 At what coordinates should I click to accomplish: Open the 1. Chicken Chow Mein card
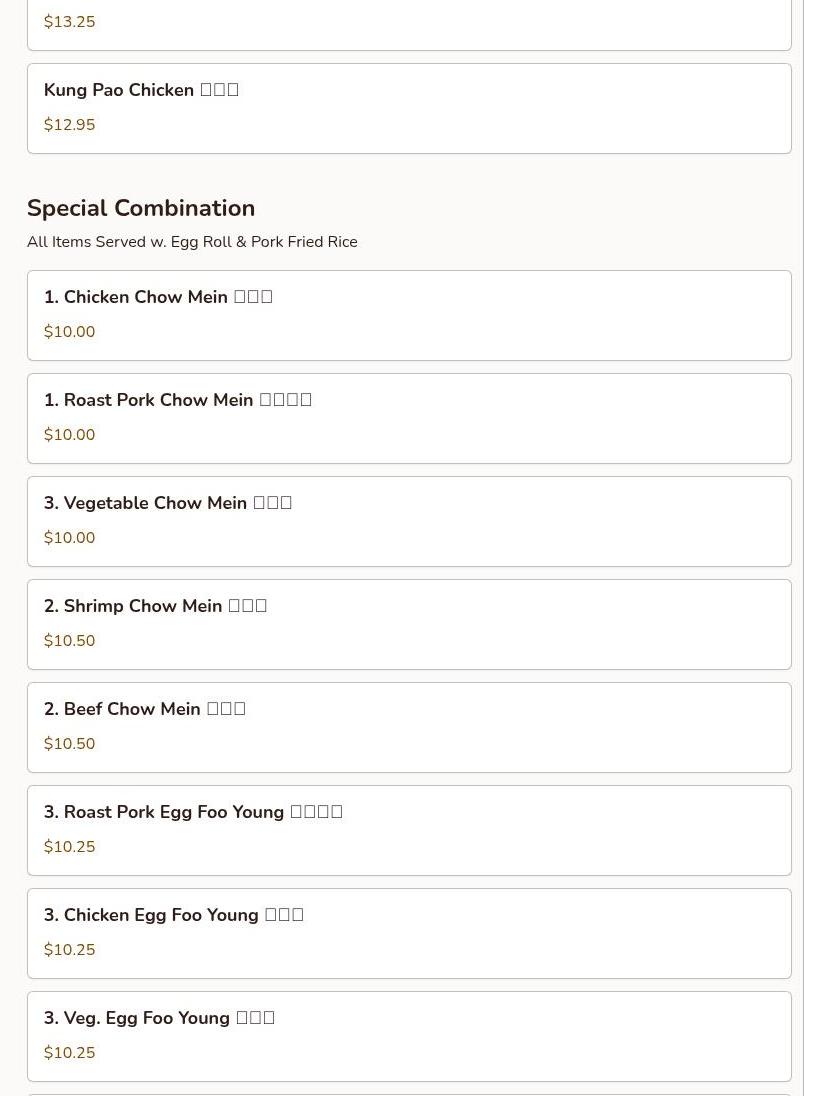409,315
